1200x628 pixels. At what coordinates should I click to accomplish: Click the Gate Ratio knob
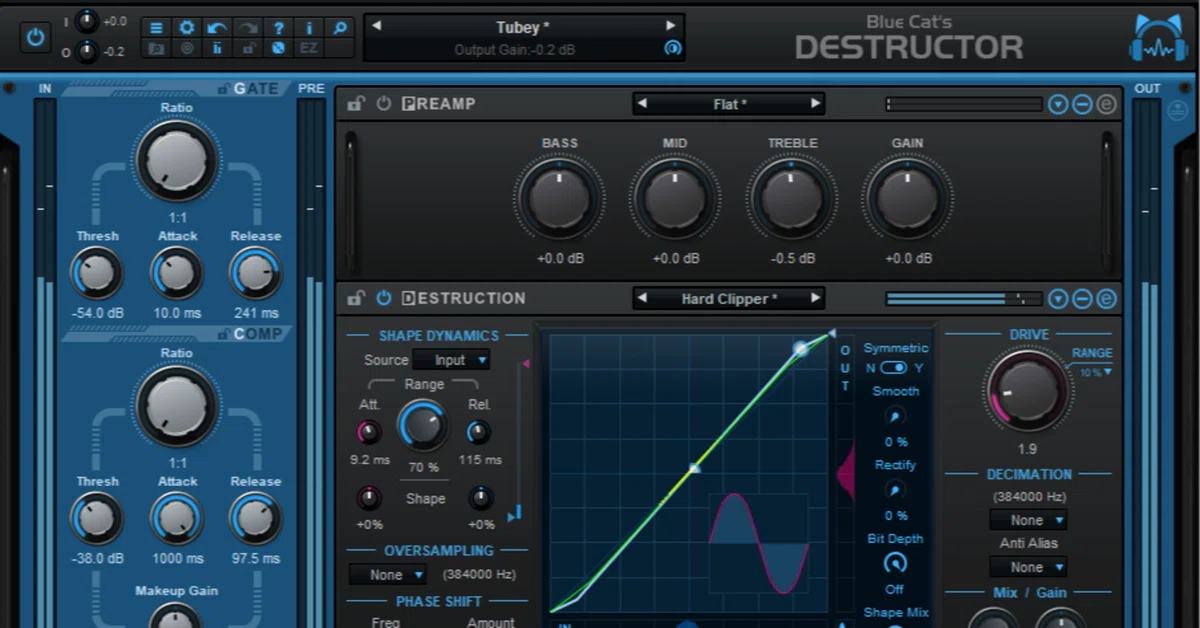[x=177, y=161]
